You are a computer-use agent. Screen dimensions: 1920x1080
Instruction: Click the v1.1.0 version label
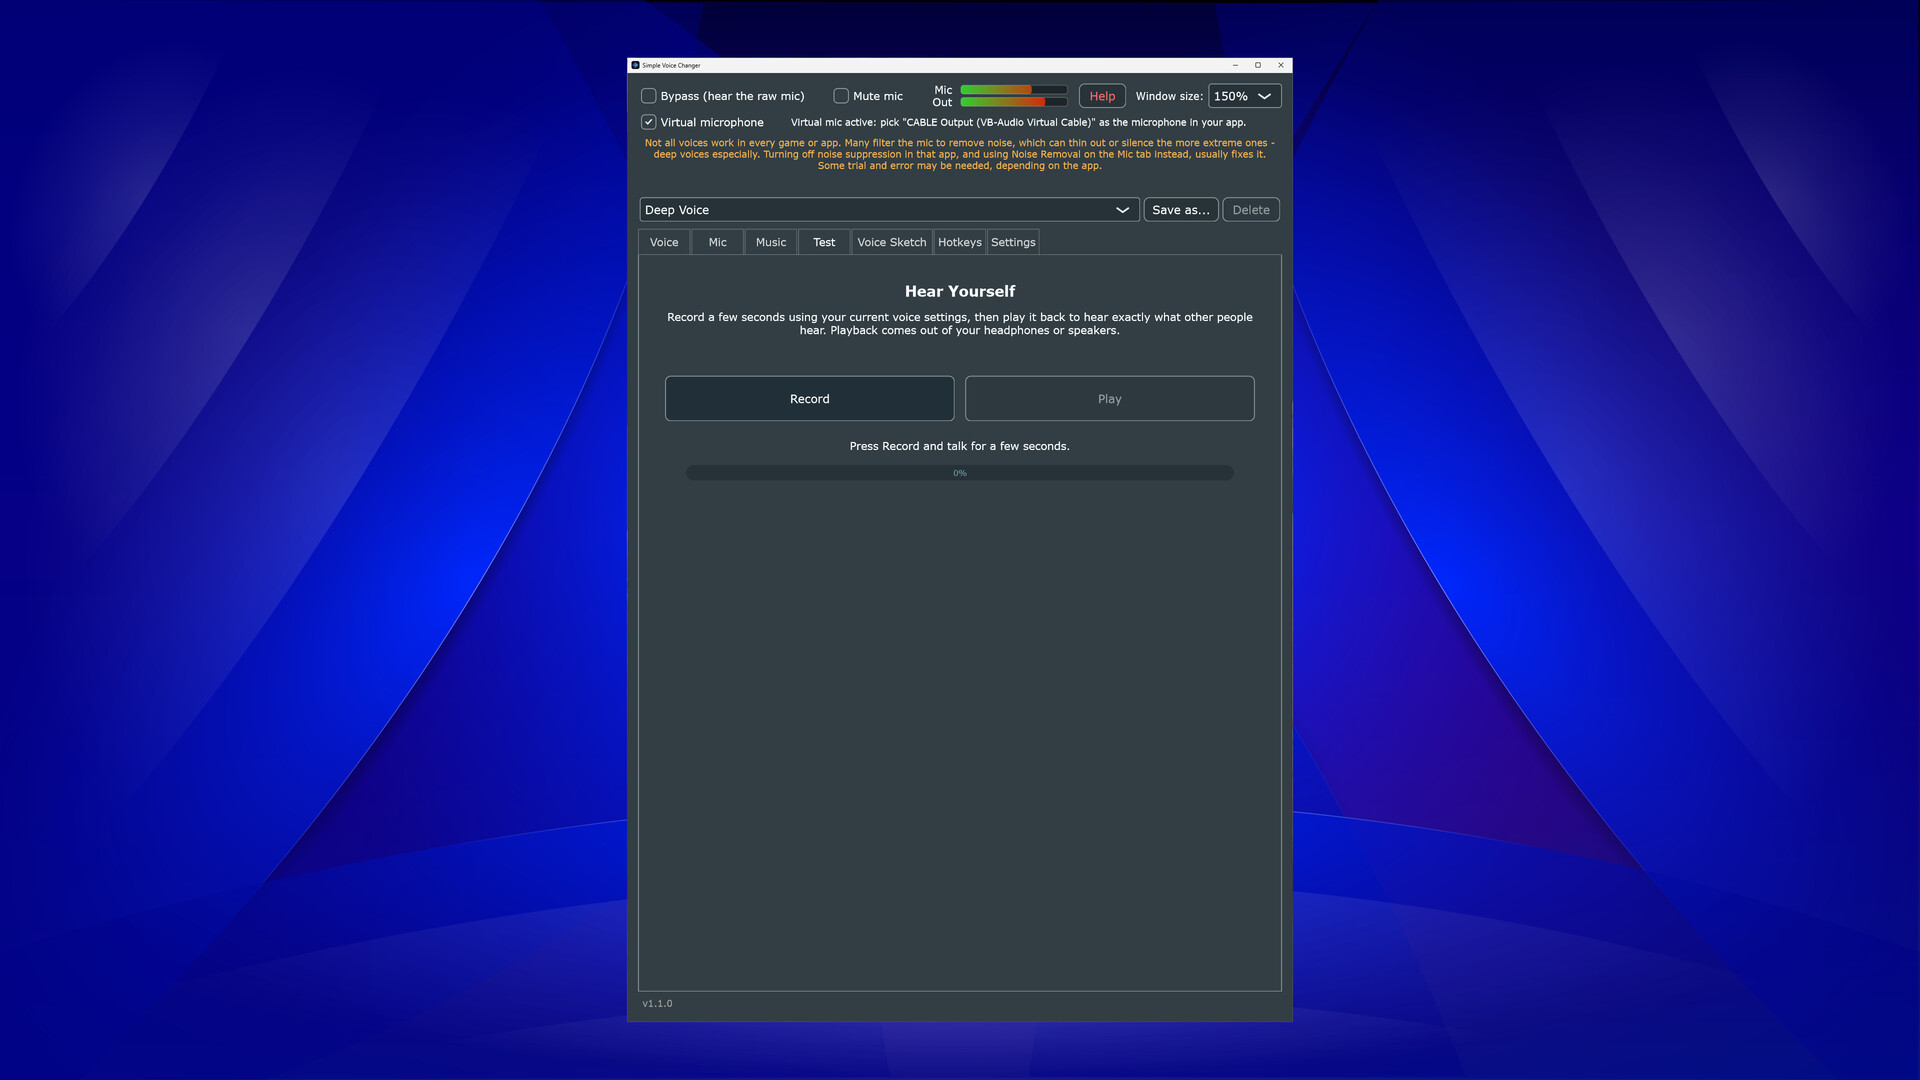657,1003
